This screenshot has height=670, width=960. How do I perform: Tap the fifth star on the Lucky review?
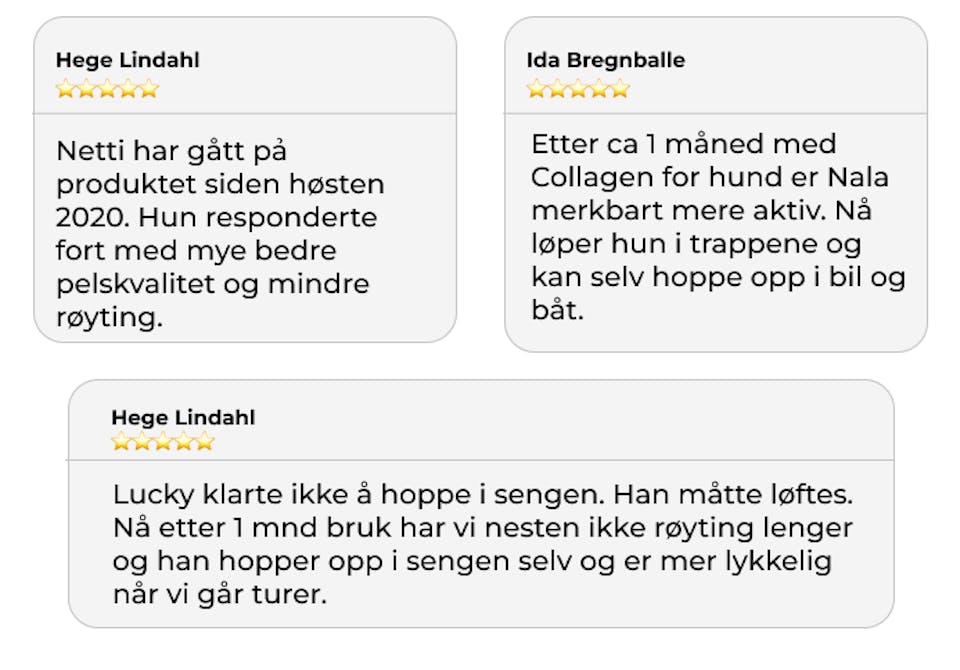pos(204,442)
